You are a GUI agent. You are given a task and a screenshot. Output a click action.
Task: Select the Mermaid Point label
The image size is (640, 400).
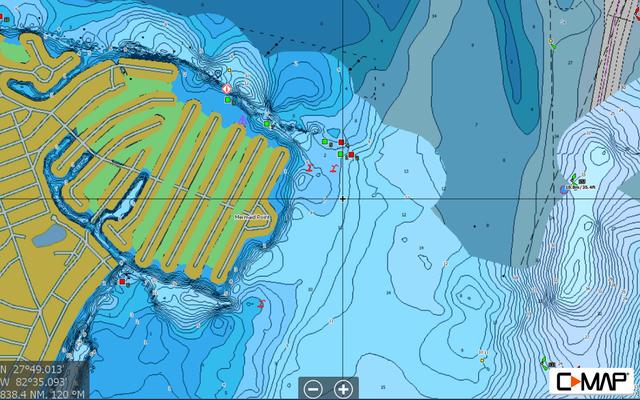(252, 214)
